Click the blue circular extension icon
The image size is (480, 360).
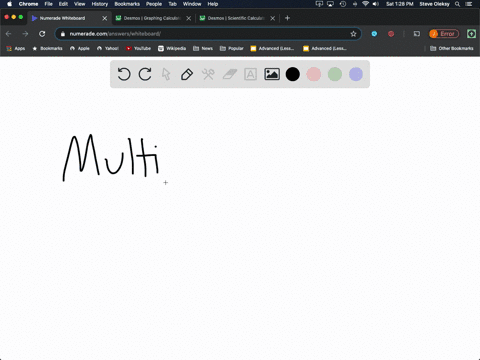(x=374, y=34)
